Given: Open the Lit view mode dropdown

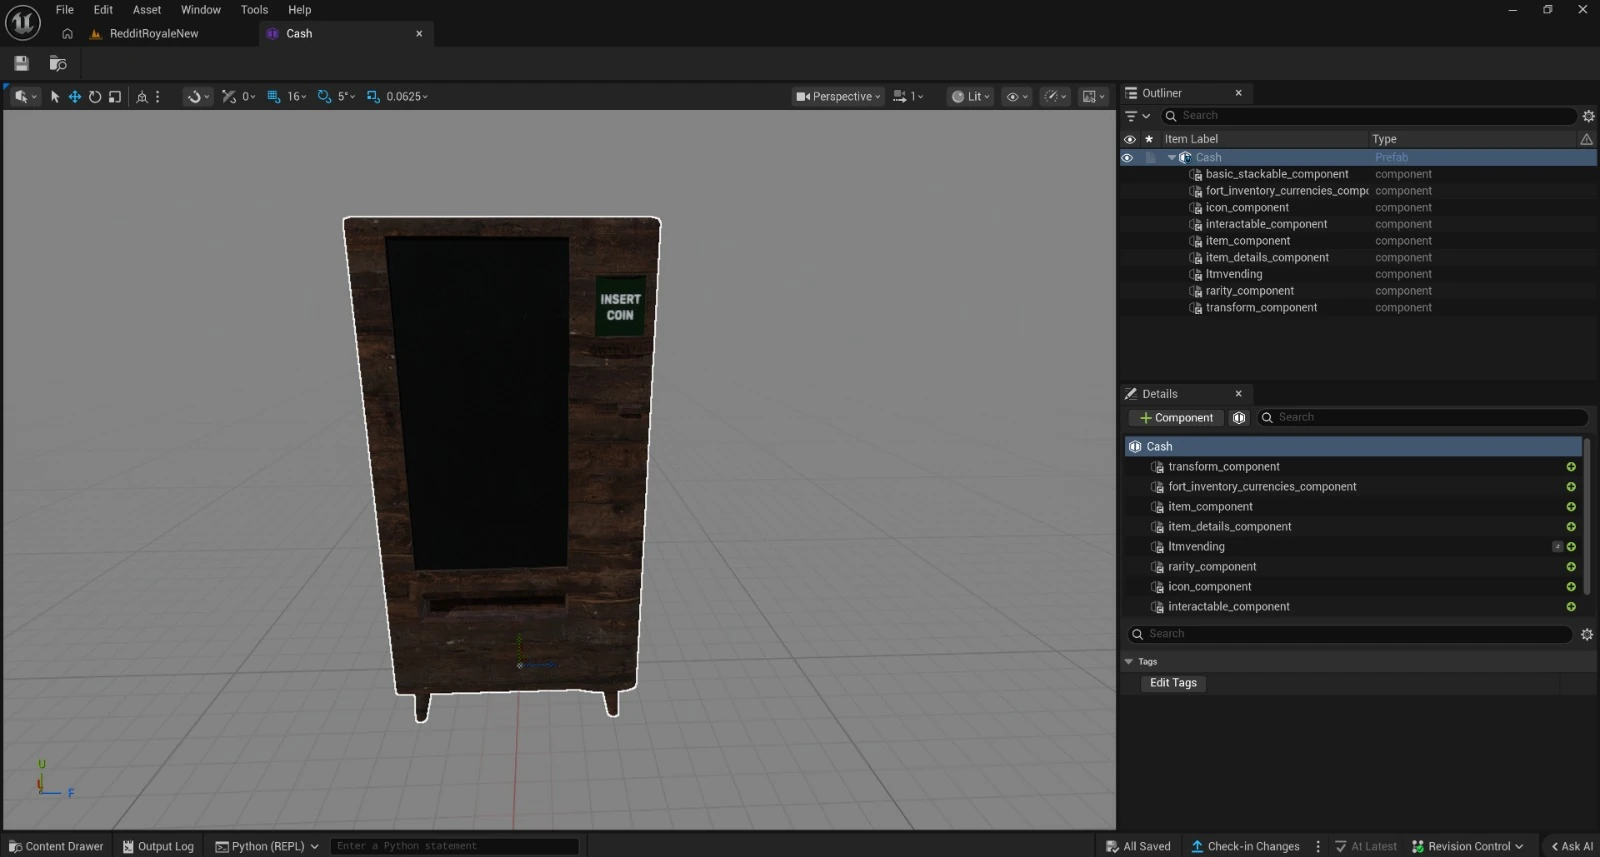Looking at the screenshot, I should 970,97.
